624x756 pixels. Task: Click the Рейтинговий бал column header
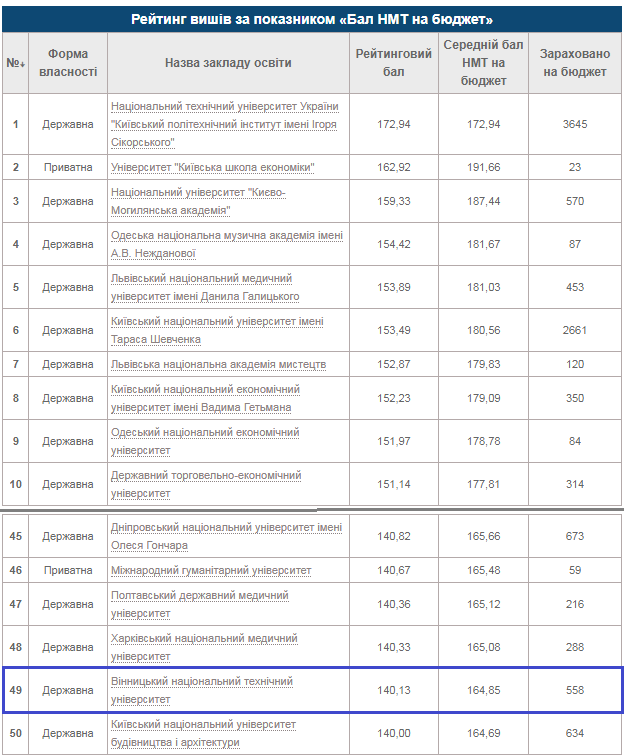(393, 63)
